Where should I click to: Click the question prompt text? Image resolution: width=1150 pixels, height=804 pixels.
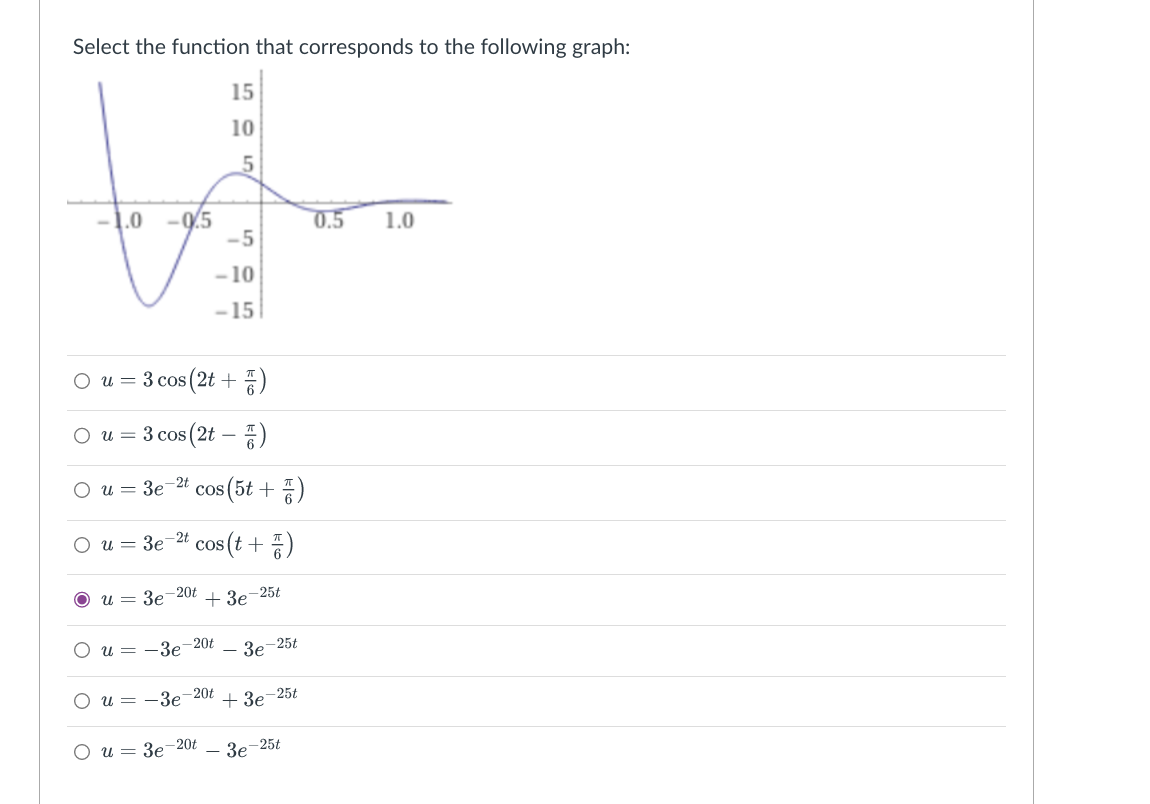(350, 46)
